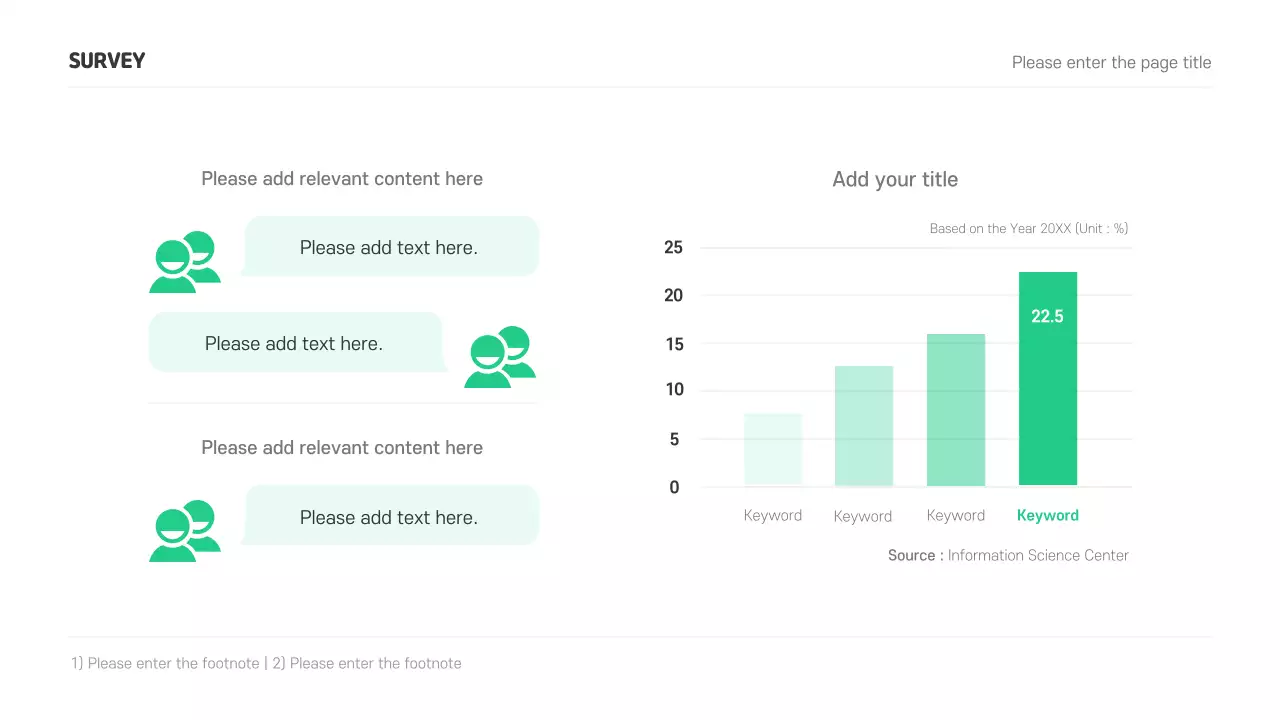Click the bottom 'Please add text here.' speech bubble
Screen dimensions: 1280x720
click(390, 517)
